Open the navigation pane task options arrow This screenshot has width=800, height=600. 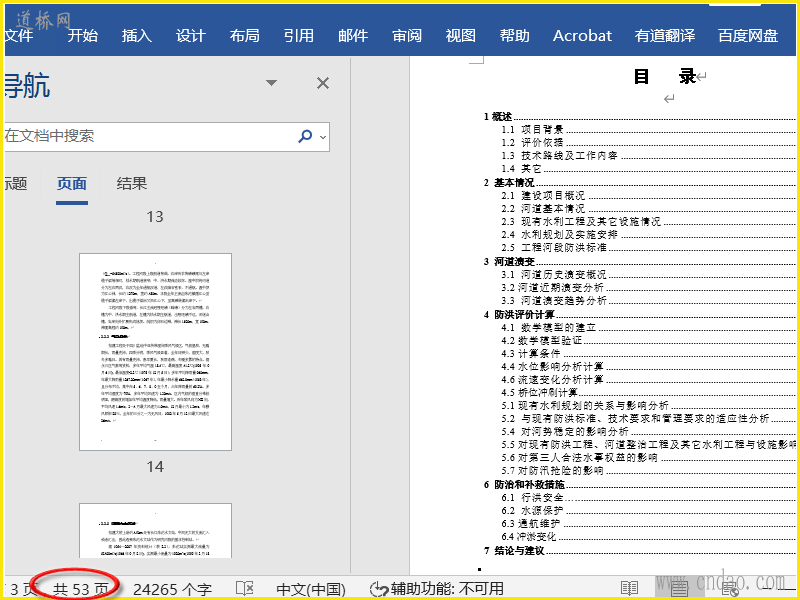pyautogui.click(x=271, y=84)
